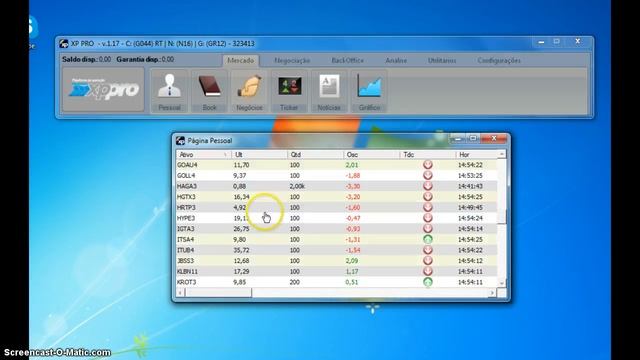
Task: Click the 35,72 price value
Action: pyautogui.click(x=241, y=250)
